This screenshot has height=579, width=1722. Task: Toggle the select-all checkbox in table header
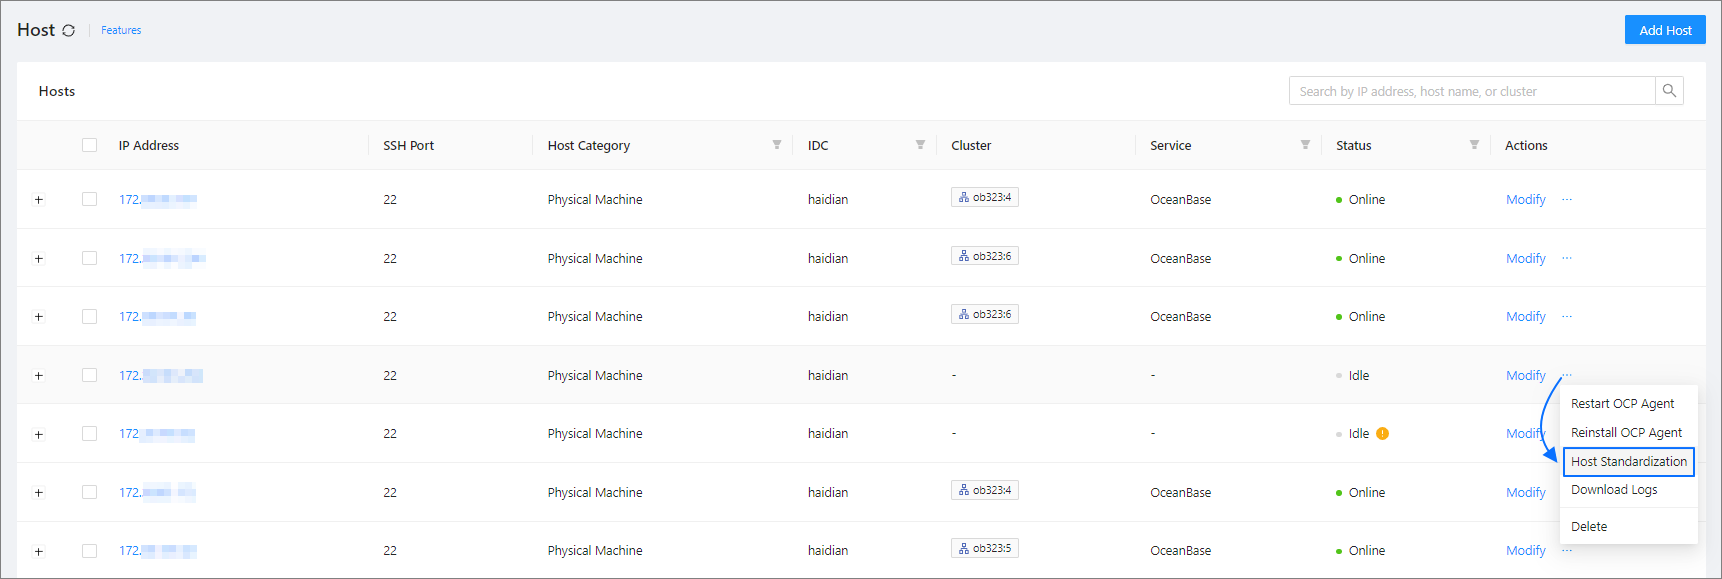(x=90, y=145)
